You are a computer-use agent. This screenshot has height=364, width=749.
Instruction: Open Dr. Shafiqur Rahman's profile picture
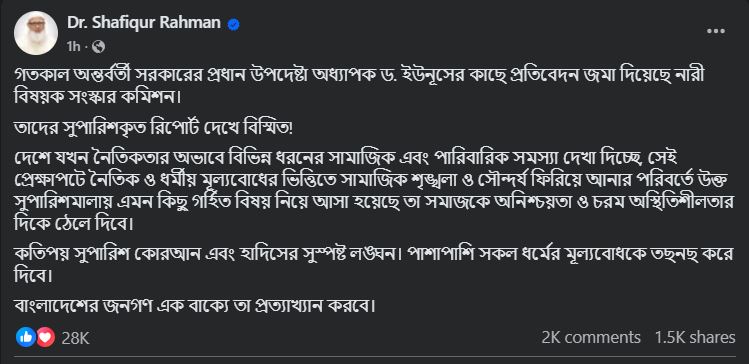pos(36,33)
